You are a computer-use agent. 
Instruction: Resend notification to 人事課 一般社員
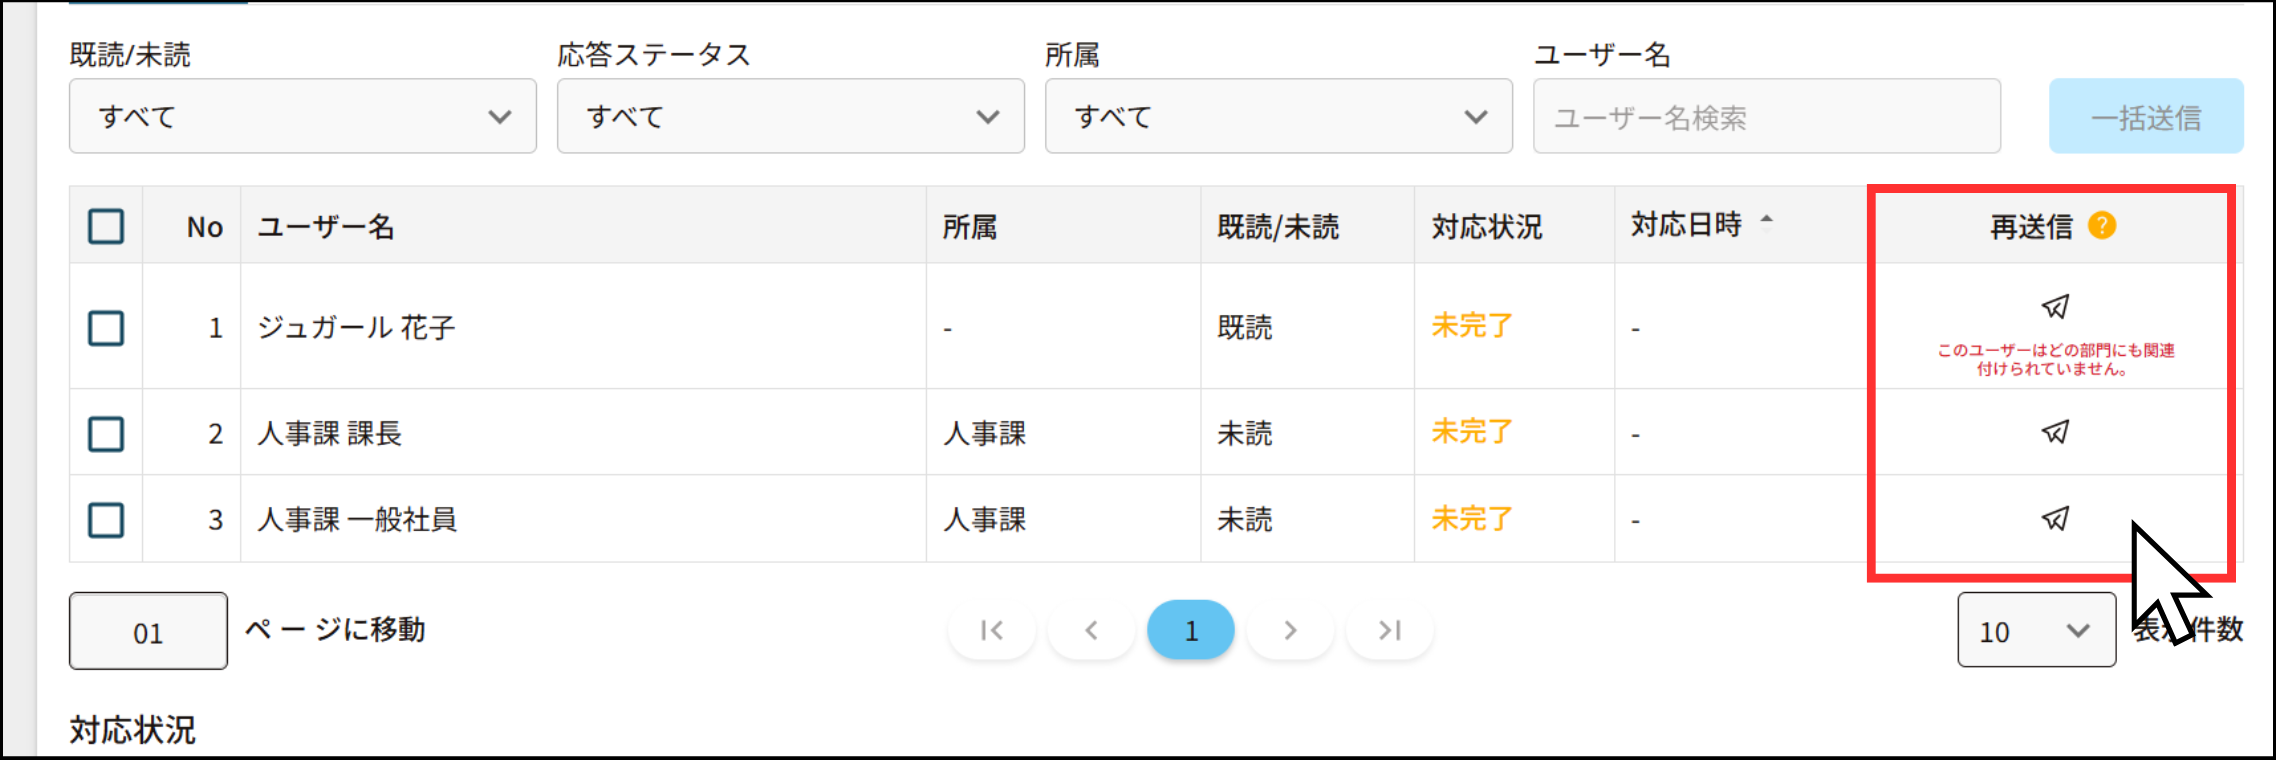coord(2055,518)
